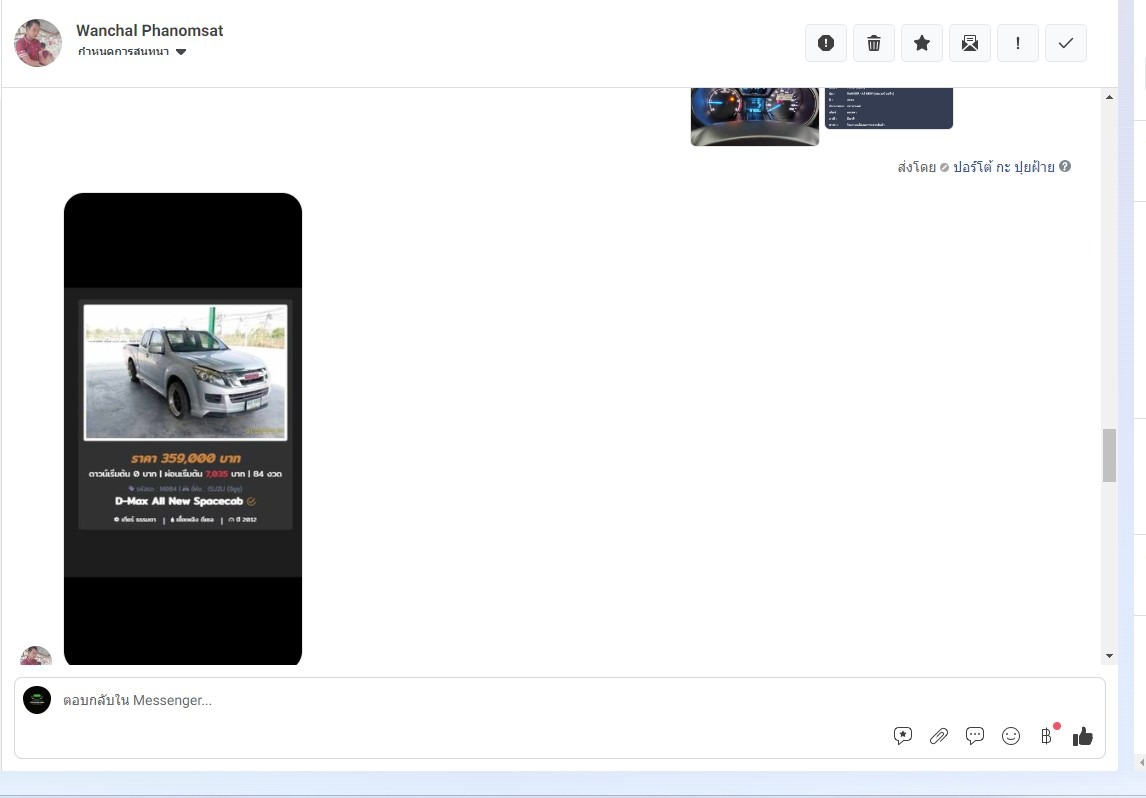Click the chat scrollbar down arrow
This screenshot has height=798, width=1146.
[x=1109, y=656]
